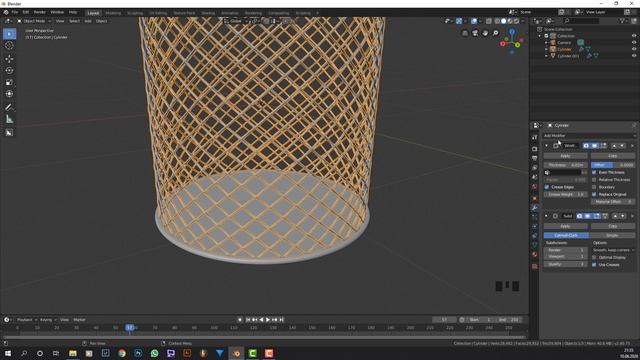
Task: Toggle the Relative Thickness checkbox
Action: pyautogui.click(x=594, y=180)
